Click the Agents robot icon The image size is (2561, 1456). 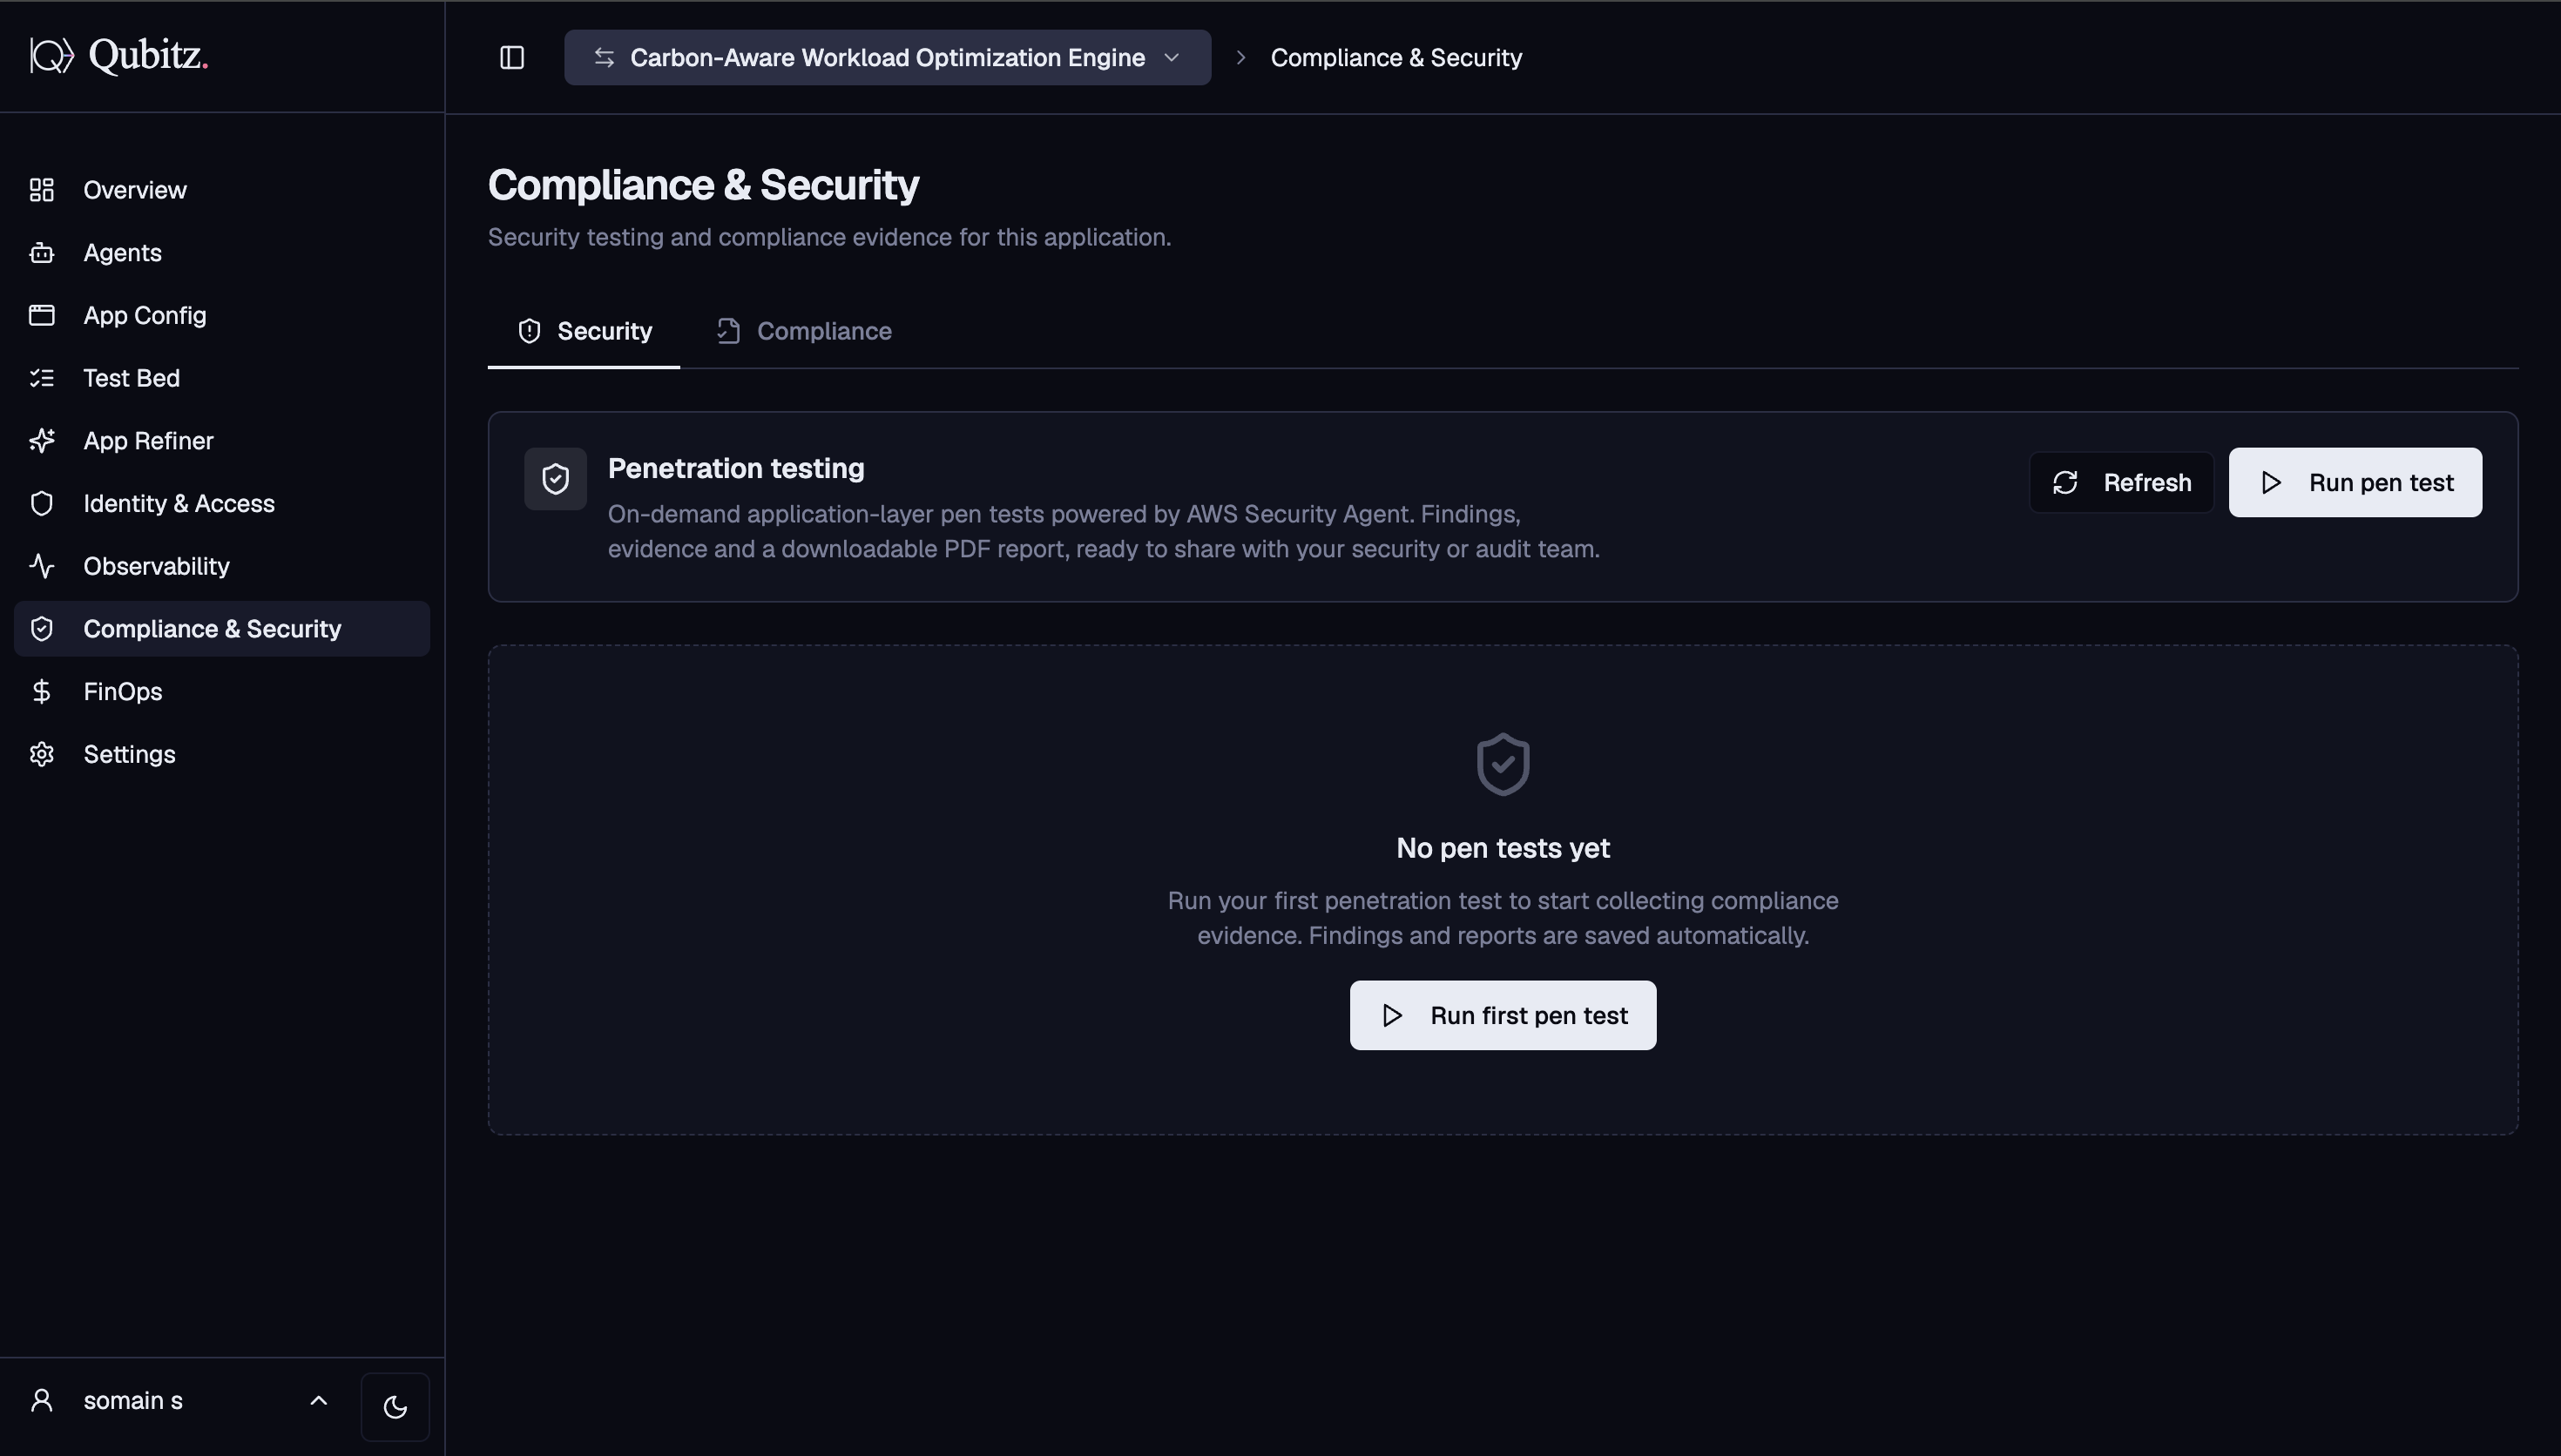[x=41, y=253]
